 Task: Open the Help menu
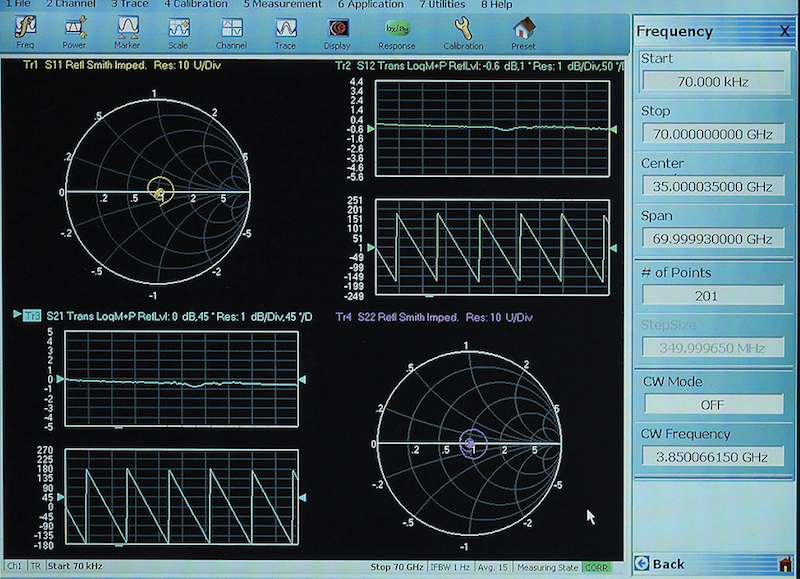tap(496, 4)
